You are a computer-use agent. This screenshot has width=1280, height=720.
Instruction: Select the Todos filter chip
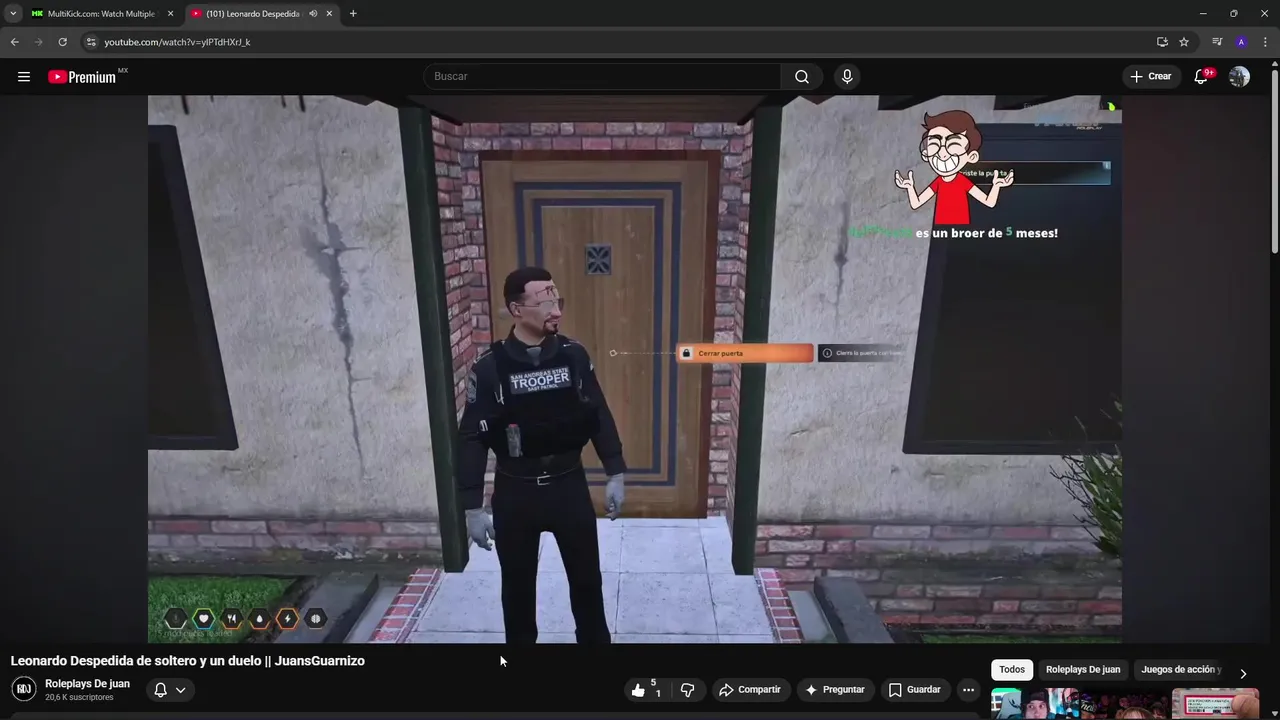1012,670
